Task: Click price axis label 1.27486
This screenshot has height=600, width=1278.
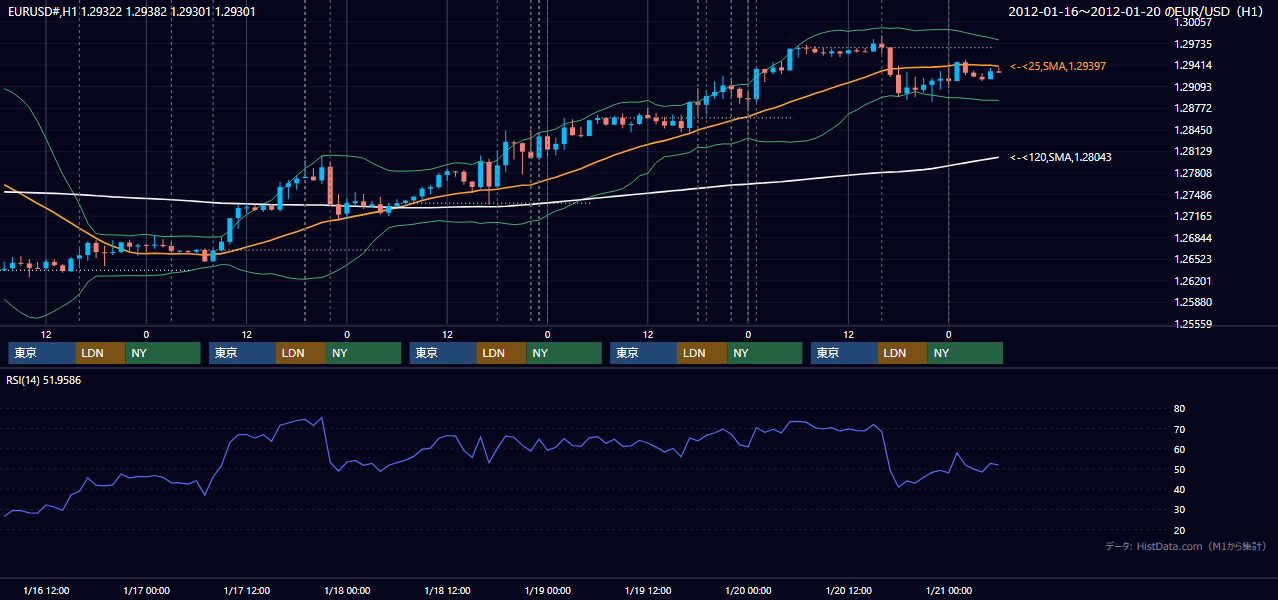Action: tap(1193, 195)
